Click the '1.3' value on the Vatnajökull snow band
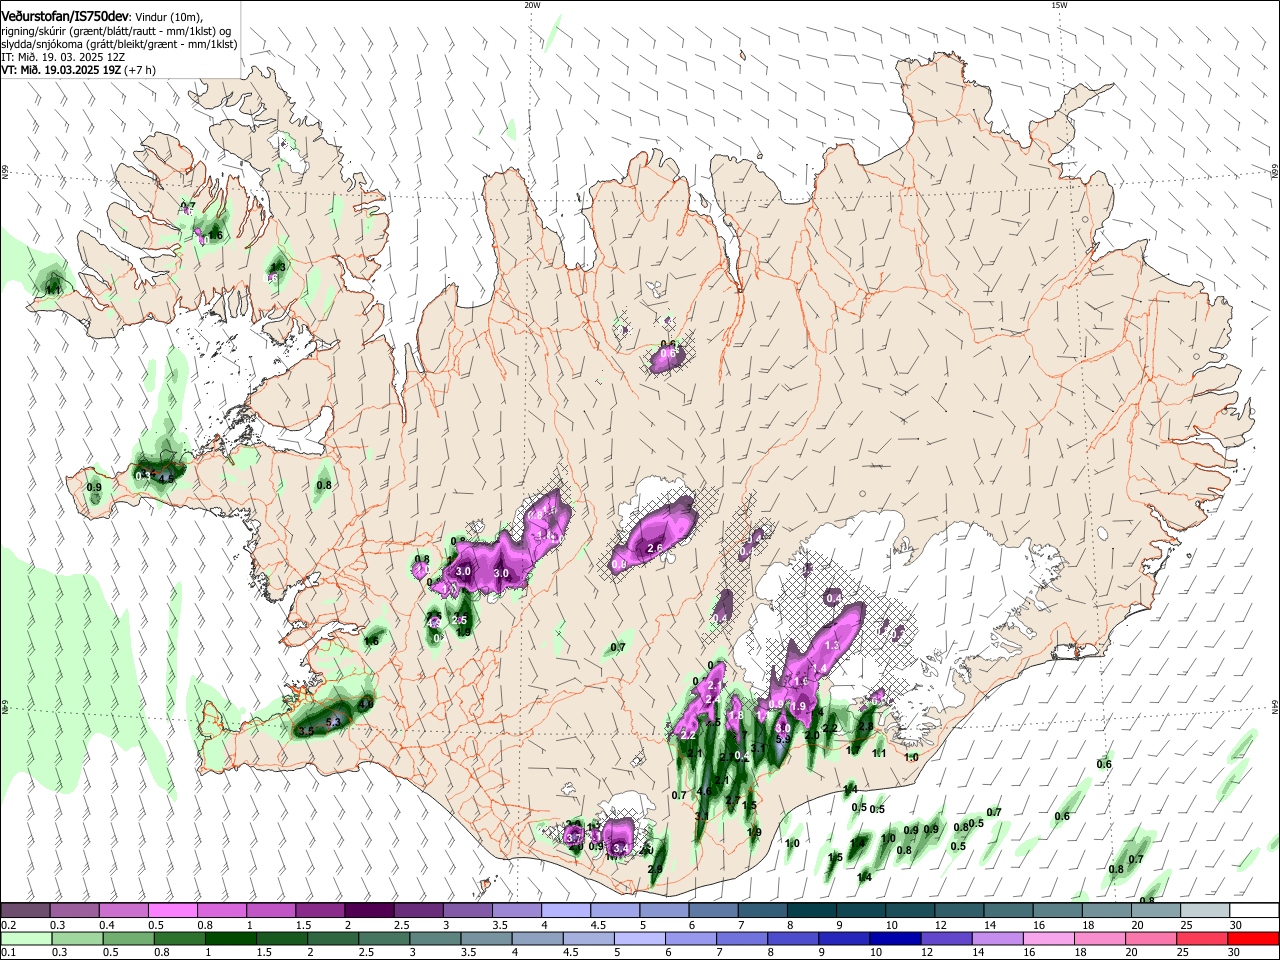Image resolution: width=1280 pixels, height=960 pixels. click(x=831, y=646)
